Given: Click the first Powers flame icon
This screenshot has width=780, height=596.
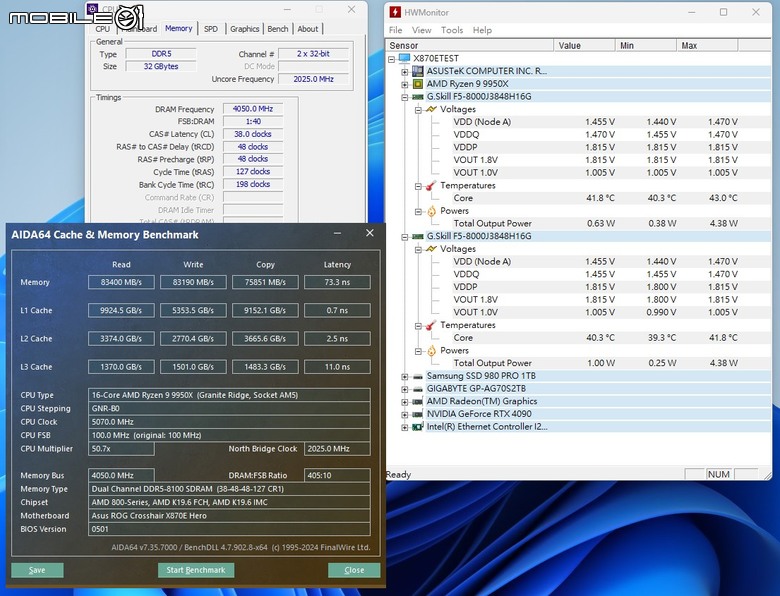Looking at the screenshot, I should point(431,211).
